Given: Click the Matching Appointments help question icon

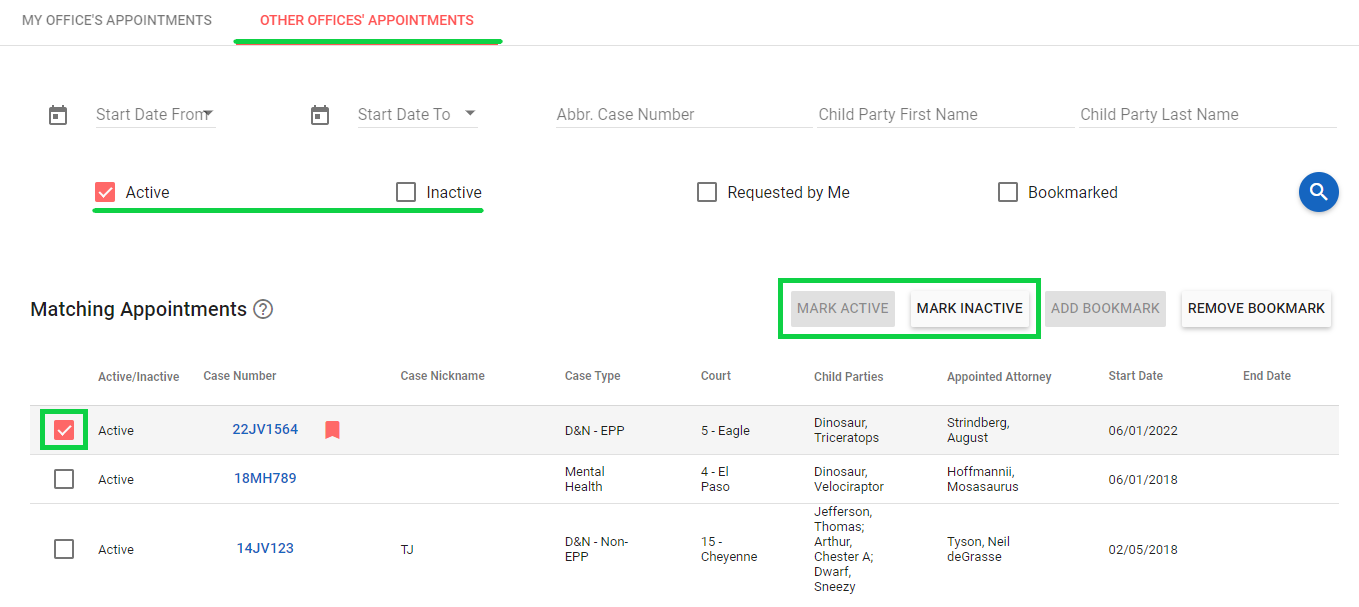Looking at the screenshot, I should (x=263, y=310).
